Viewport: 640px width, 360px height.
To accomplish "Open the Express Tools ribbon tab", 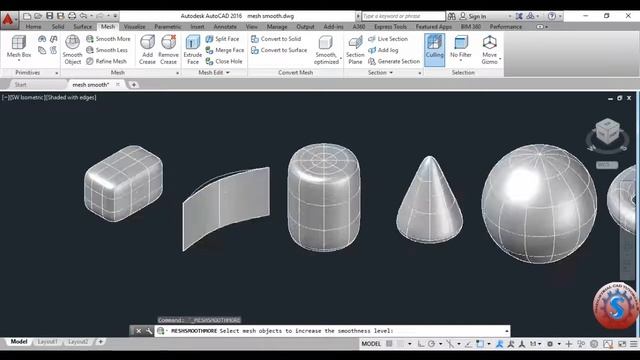I will click(x=390, y=27).
